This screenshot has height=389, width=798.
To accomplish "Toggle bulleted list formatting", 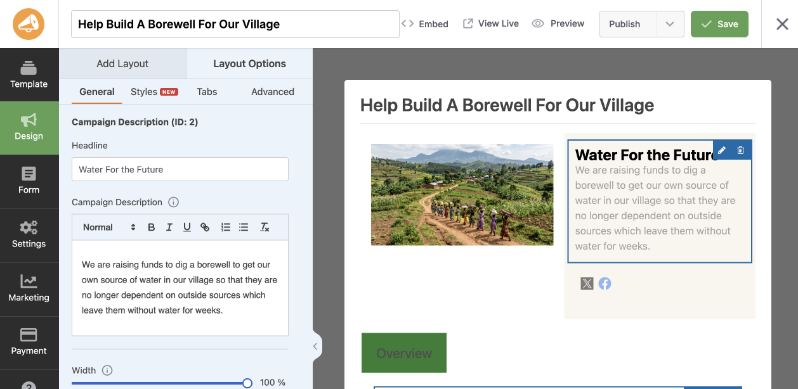I will [244, 227].
